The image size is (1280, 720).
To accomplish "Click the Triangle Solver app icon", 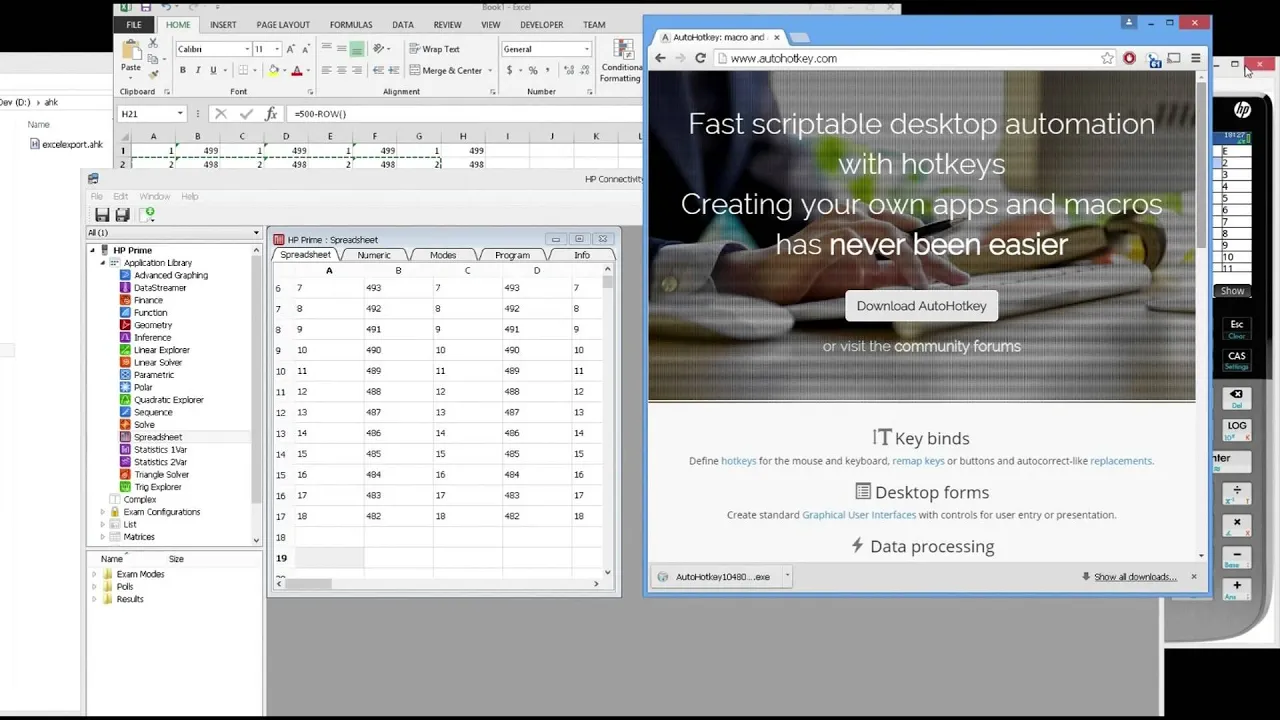I will click(125, 475).
